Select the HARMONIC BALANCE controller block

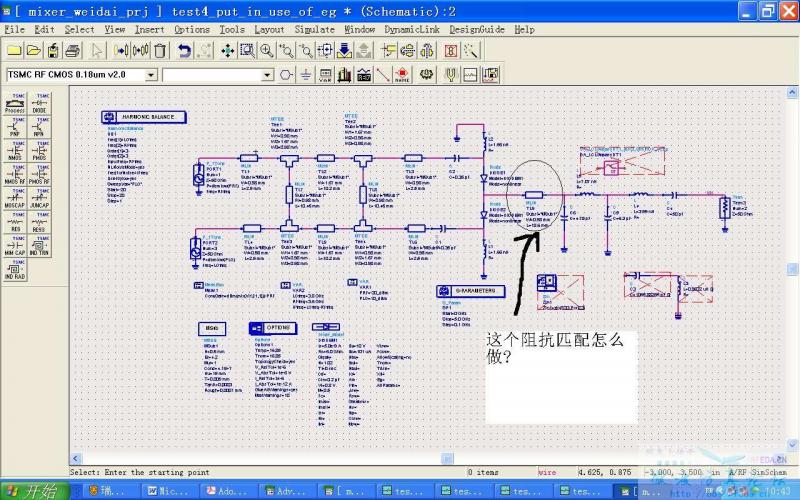click(x=143, y=117)
